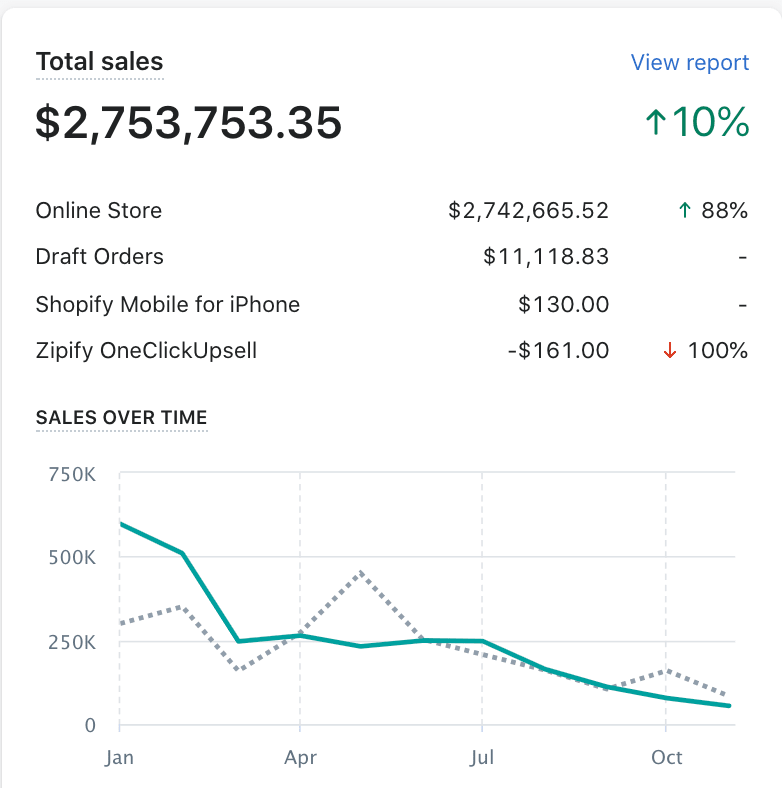Select the Draft Orders channel label

click(99, 257)
